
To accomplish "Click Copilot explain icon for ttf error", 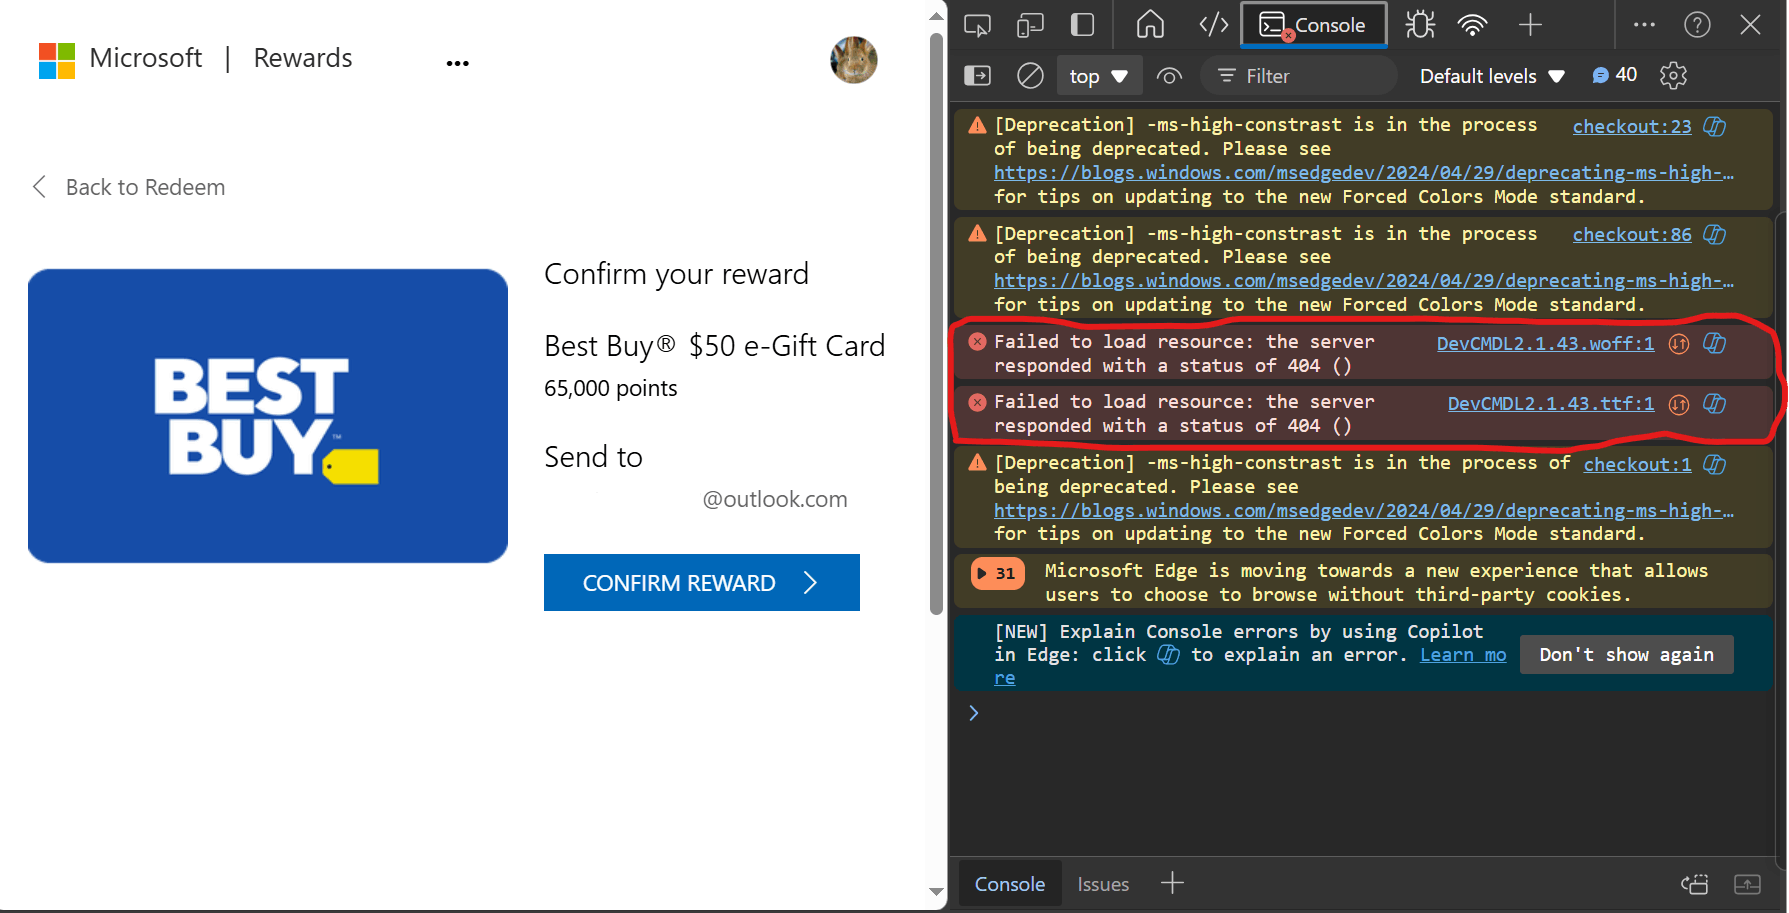I will click(x=1715, y=404).
